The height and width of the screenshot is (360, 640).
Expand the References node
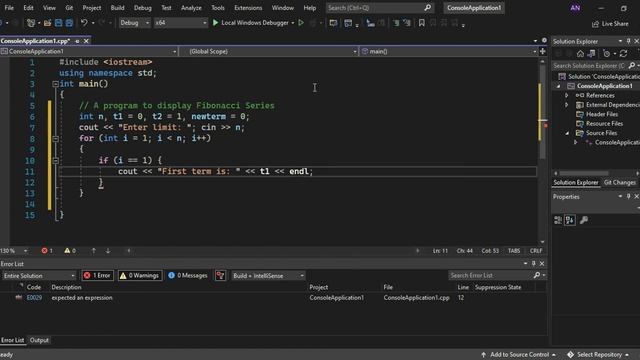567,96
